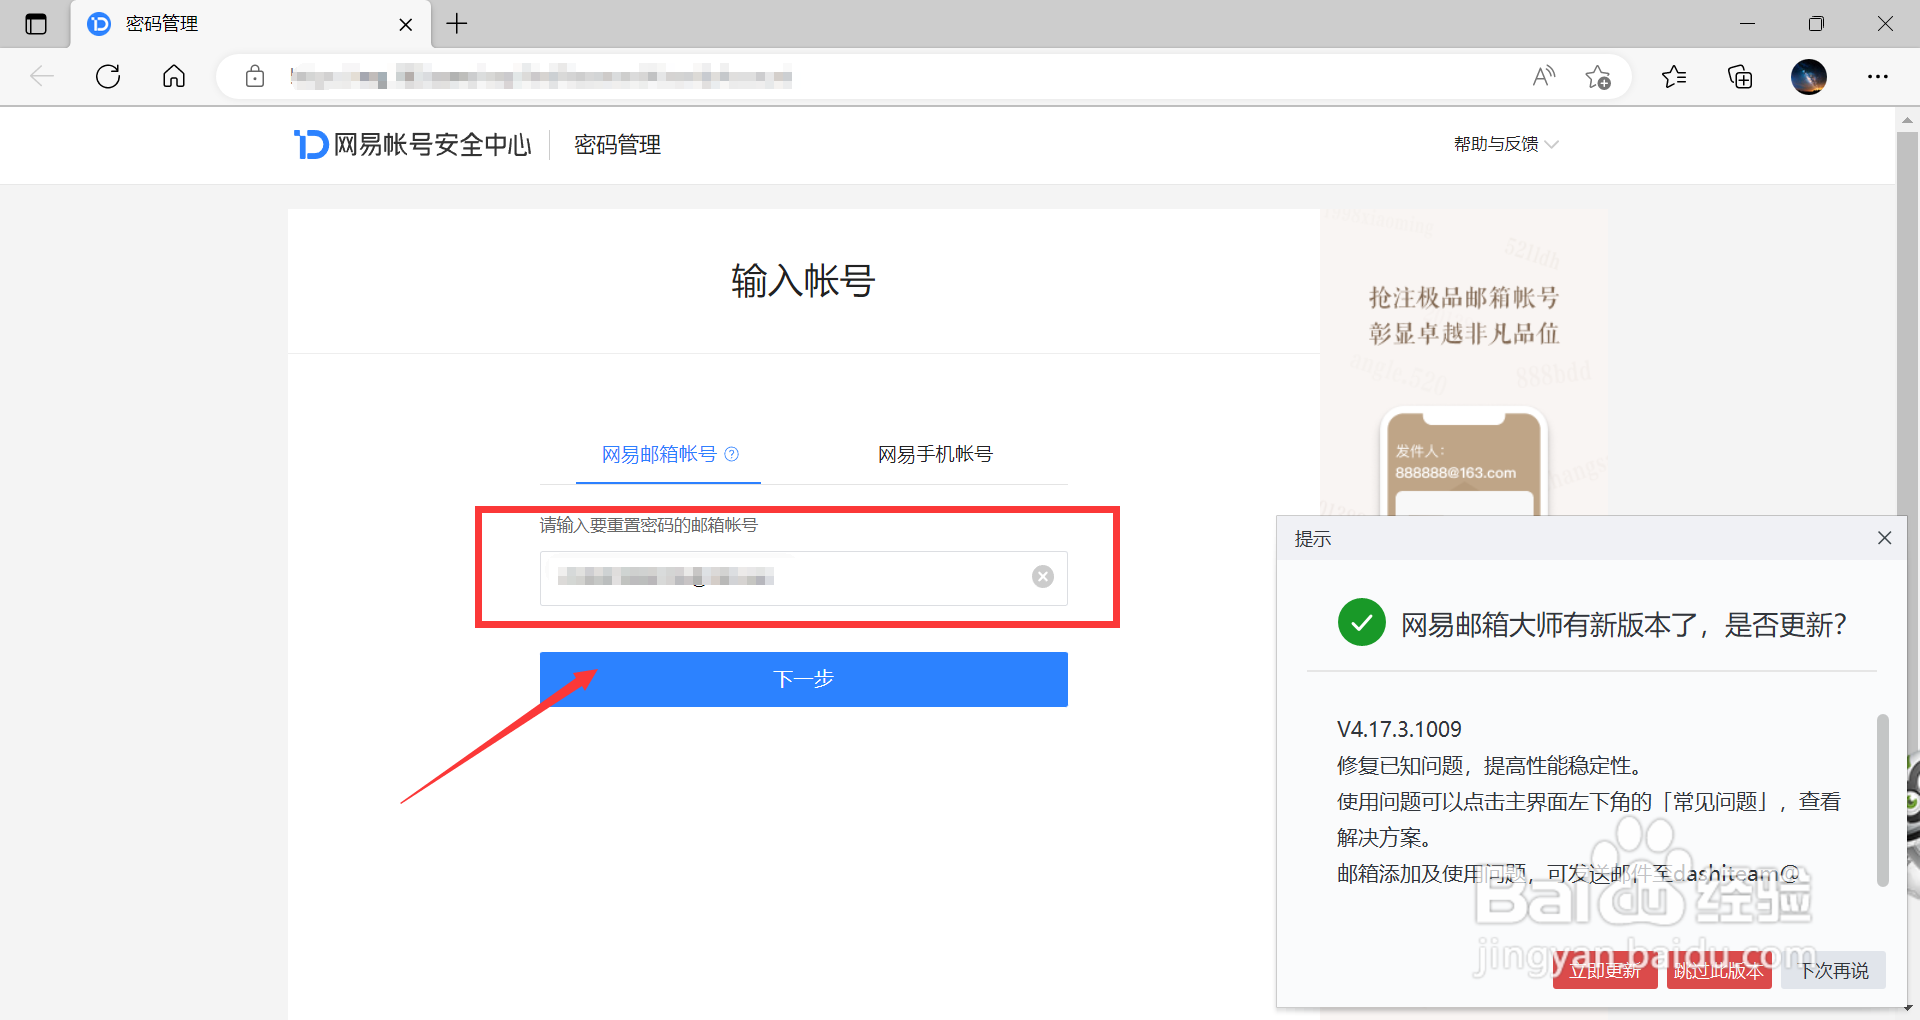The height and width of the screenshot is (1020, 1920).
Task: Close the 密码管理 browser tab
Action: [x=406, y=24]
